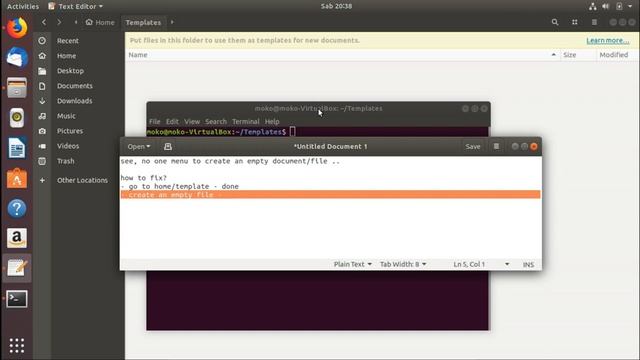Open the Help menu in Terminal
The height and width of the screenshot is (360, 640).
[x=272, y=122]
